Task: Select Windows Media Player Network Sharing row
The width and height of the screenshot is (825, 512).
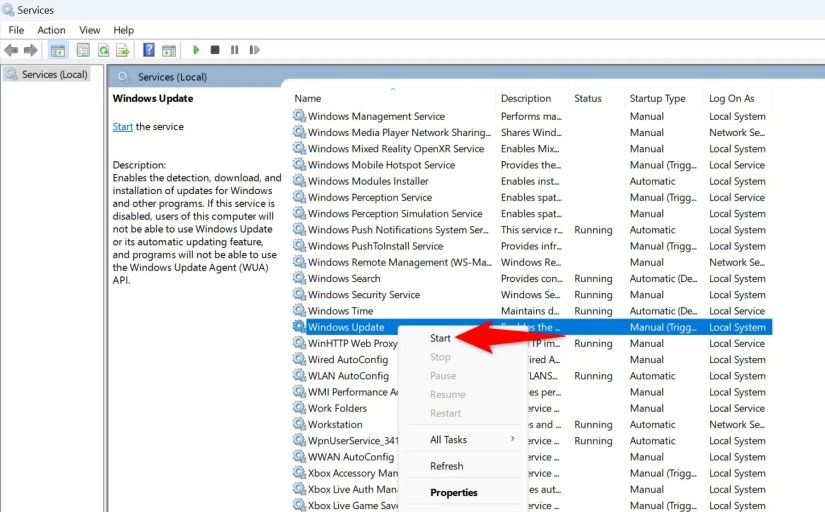Action: pyautogui.click(x=532, y=133)
